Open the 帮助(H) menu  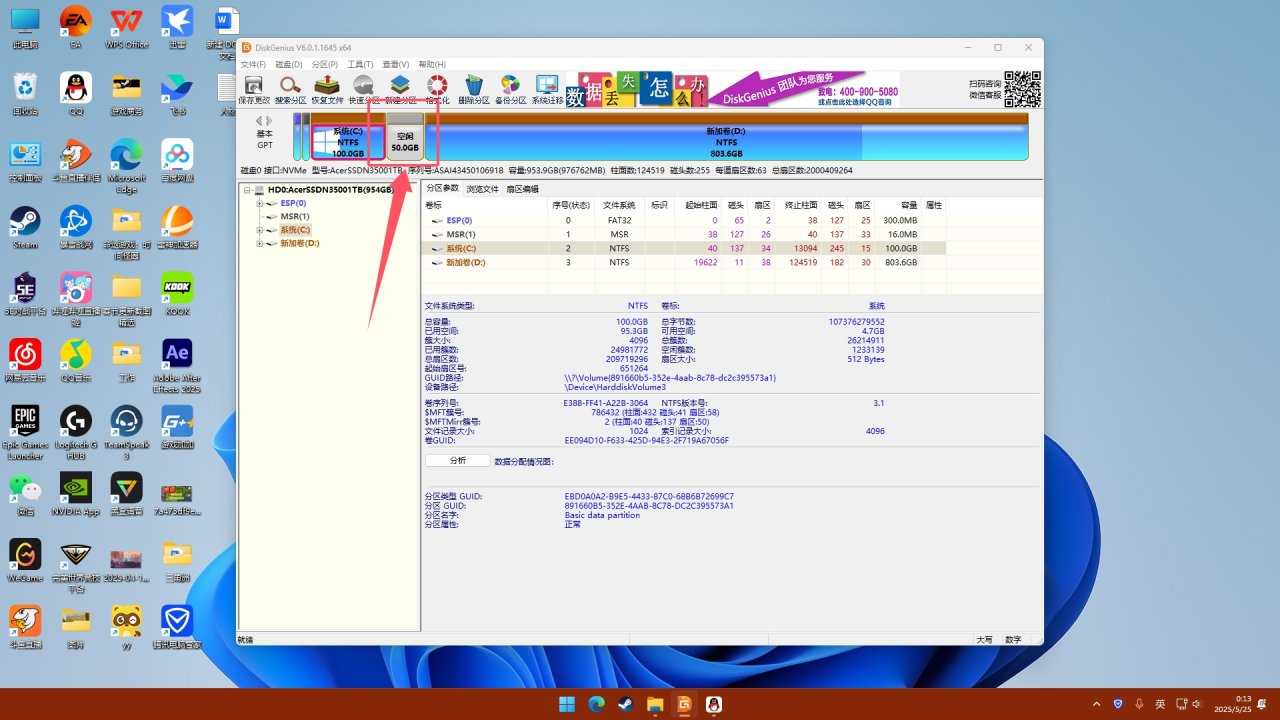pos(432,64)
